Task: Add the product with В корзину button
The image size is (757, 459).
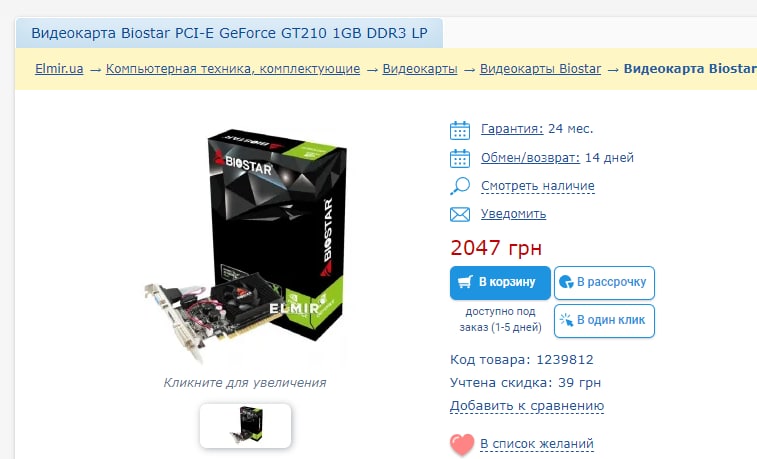Action: [500, 283]
